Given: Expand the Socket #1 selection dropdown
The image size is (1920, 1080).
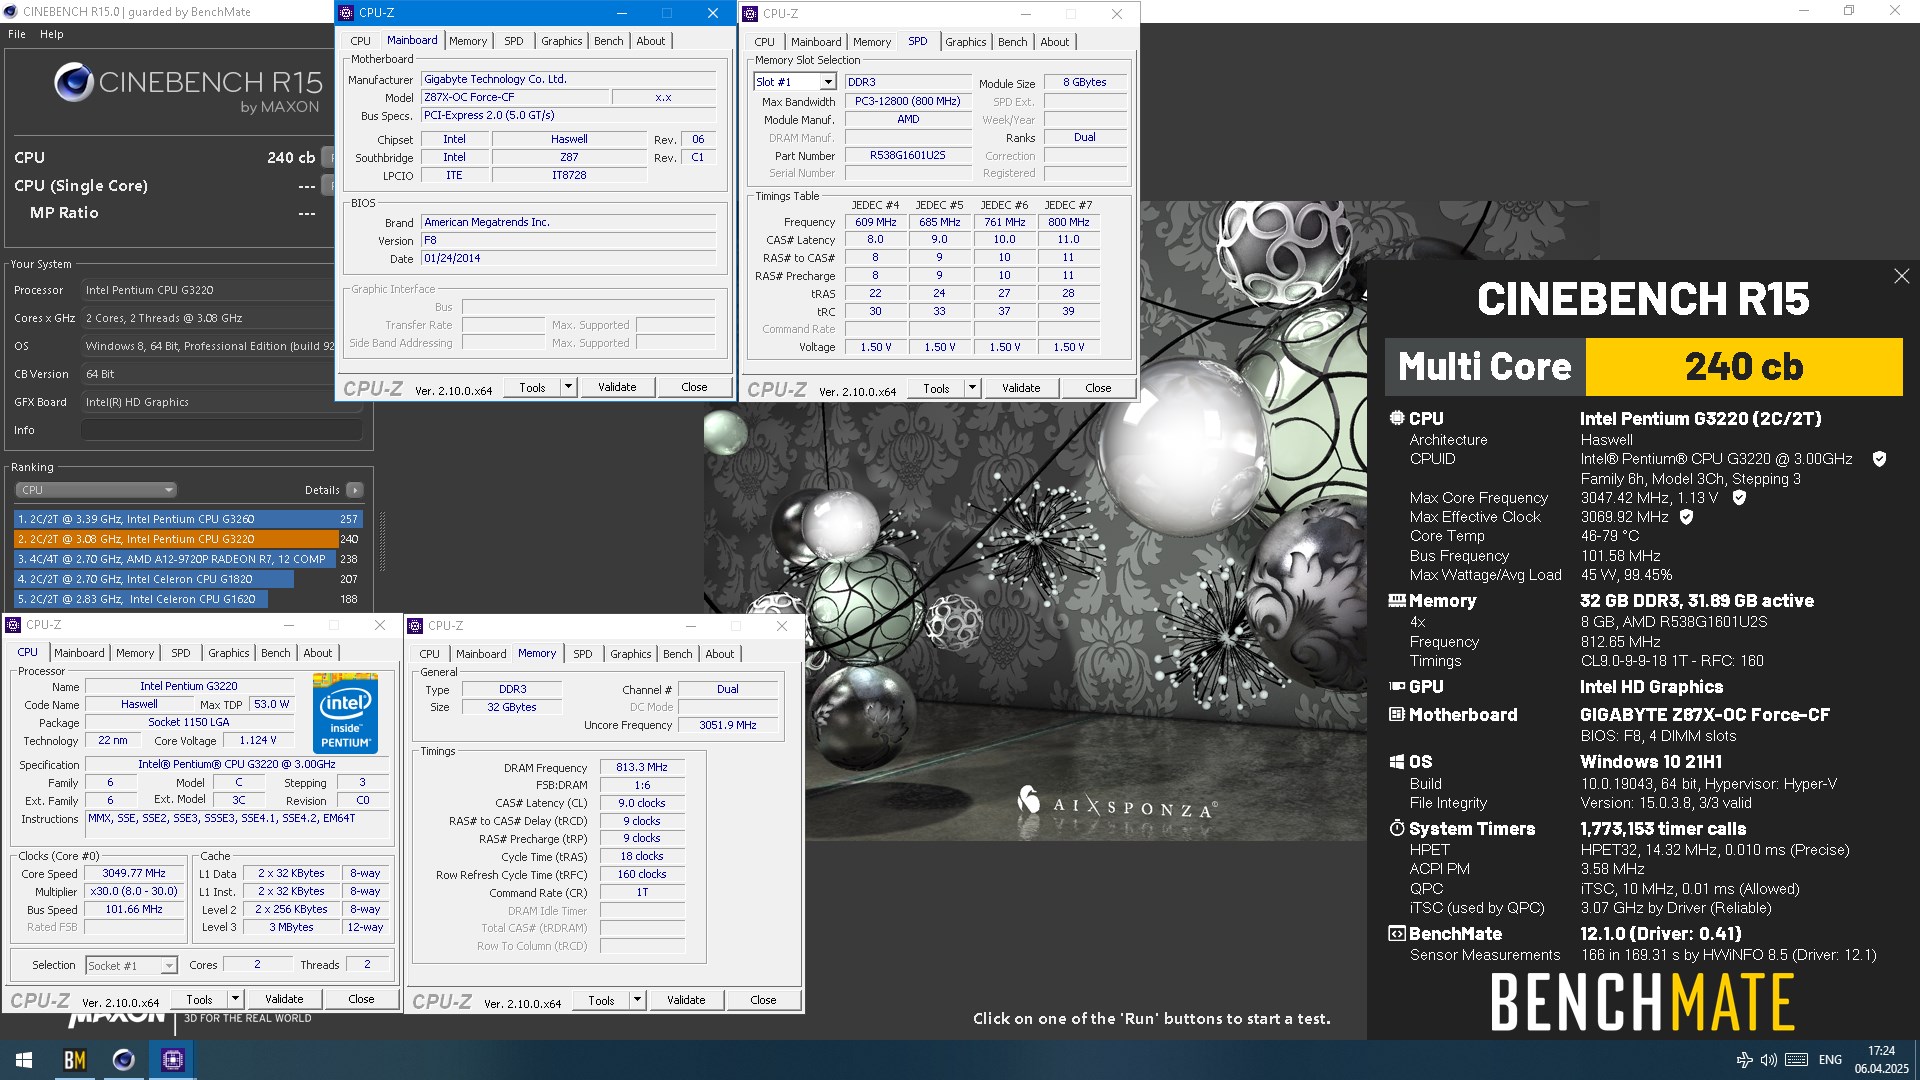Looking at the screenshot, I should click(169, 965).
